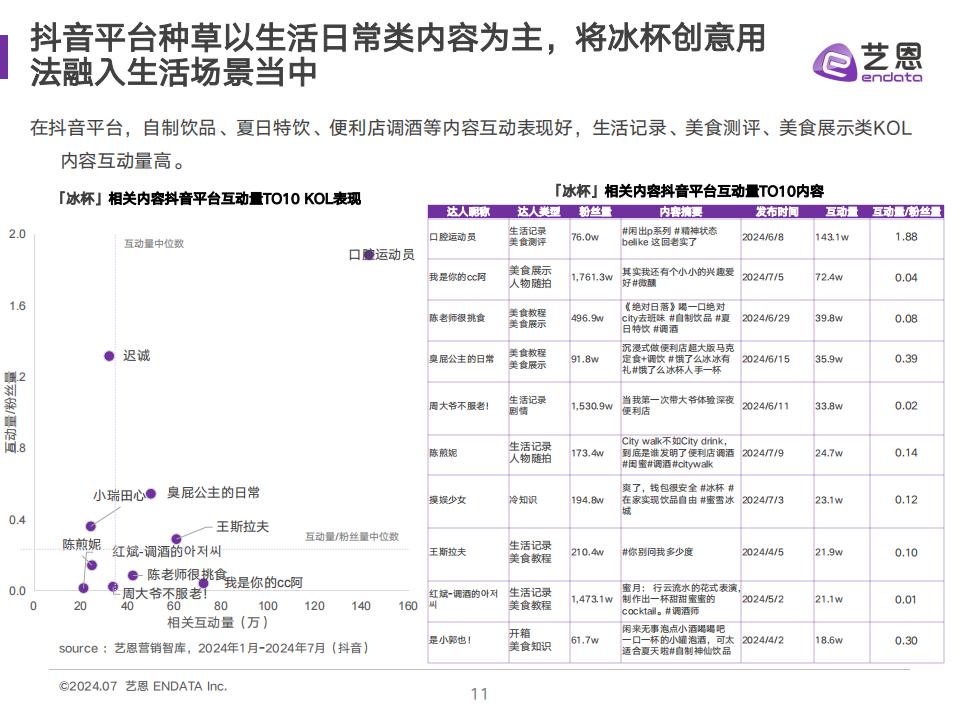The width and height of the screenshot is (960, 720).
Task: Click the 摸娱少女 table cell
Action: [448, 500]
